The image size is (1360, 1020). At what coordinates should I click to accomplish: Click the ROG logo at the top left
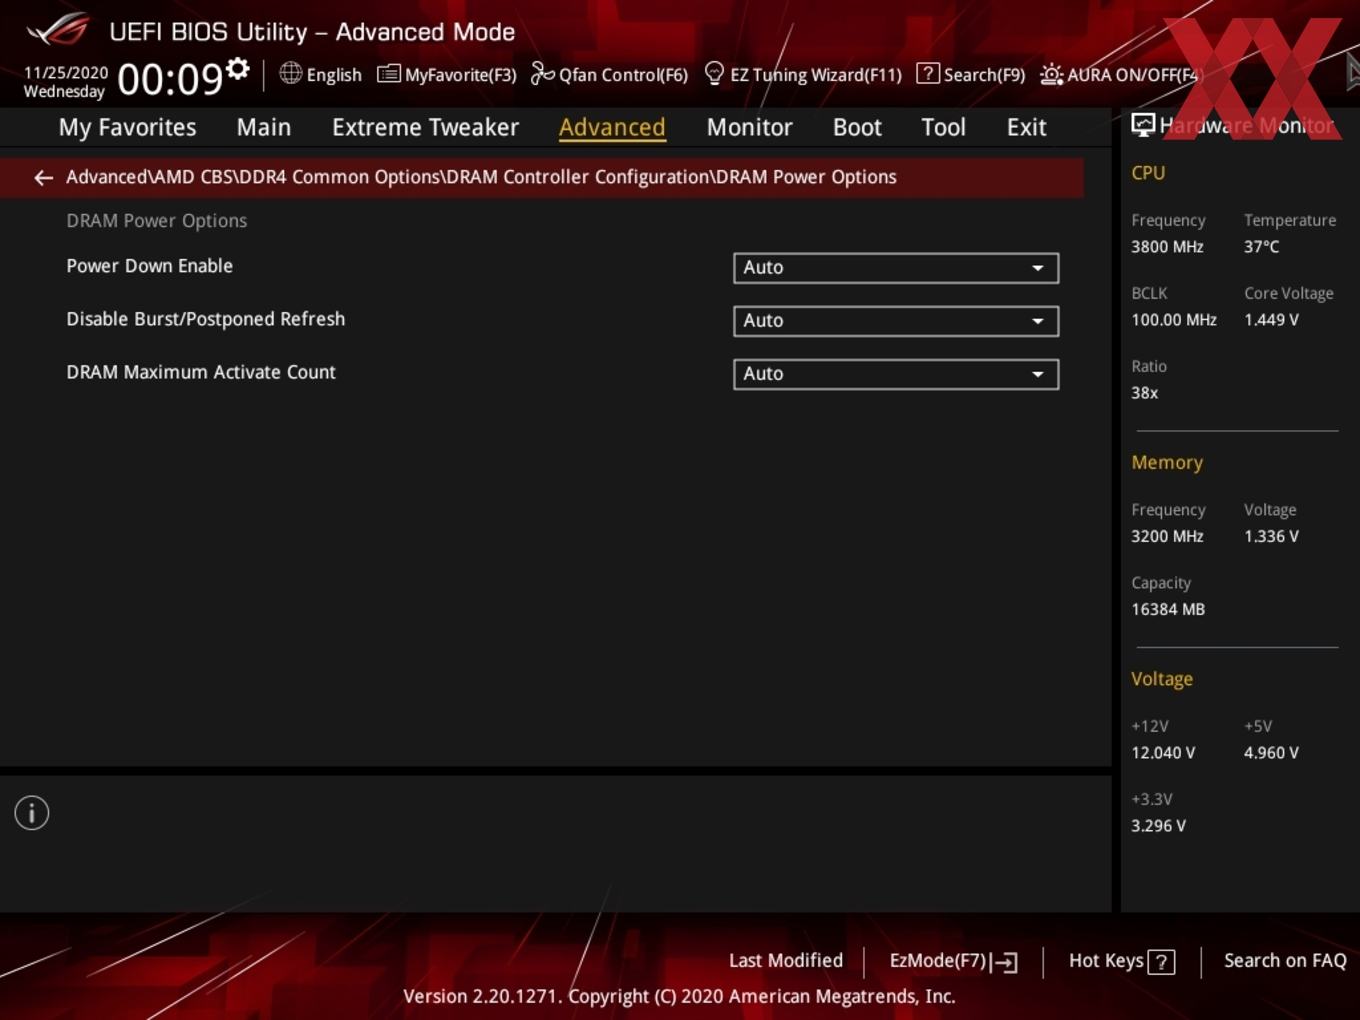click(x=58, y=29)
